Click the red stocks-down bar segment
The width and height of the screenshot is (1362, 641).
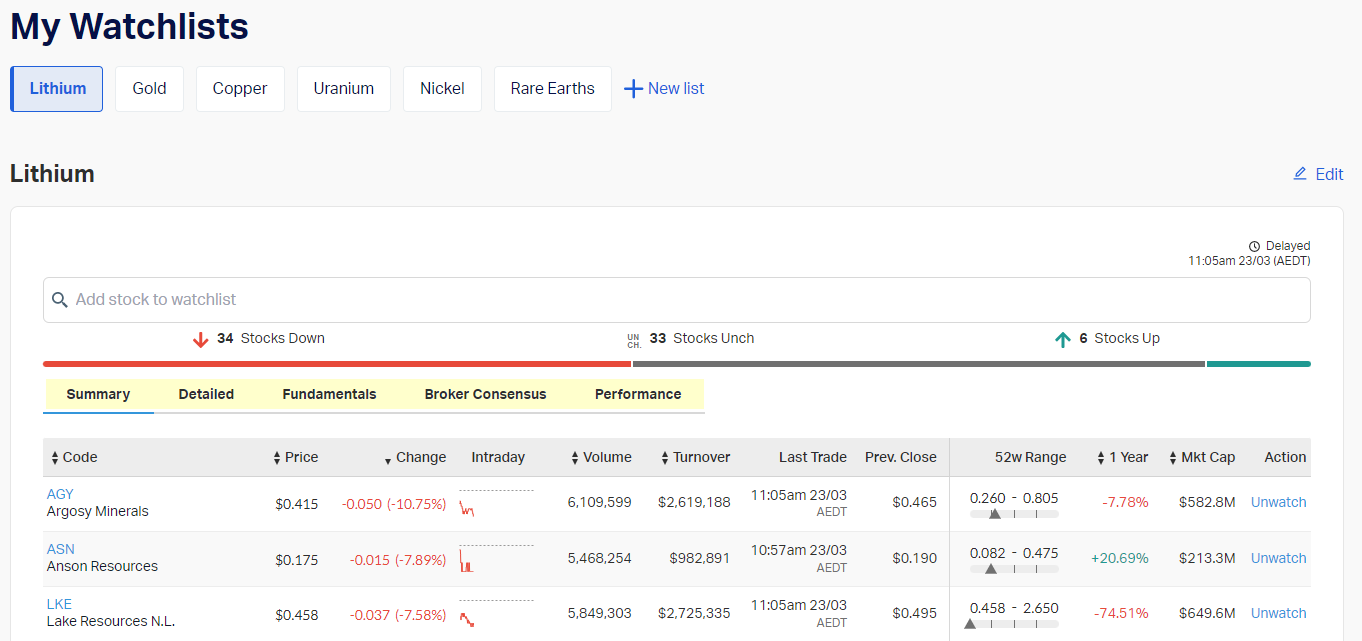(x=337, y=364)
